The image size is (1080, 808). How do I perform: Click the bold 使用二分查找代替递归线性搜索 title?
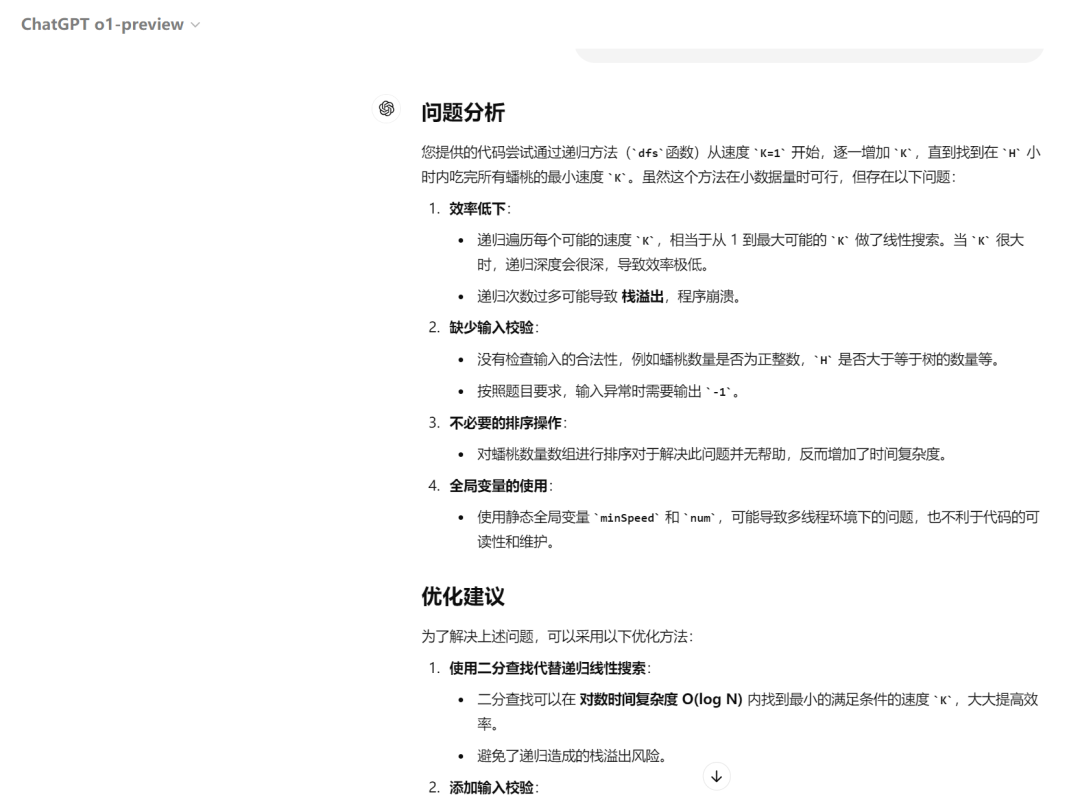point(545,667)
